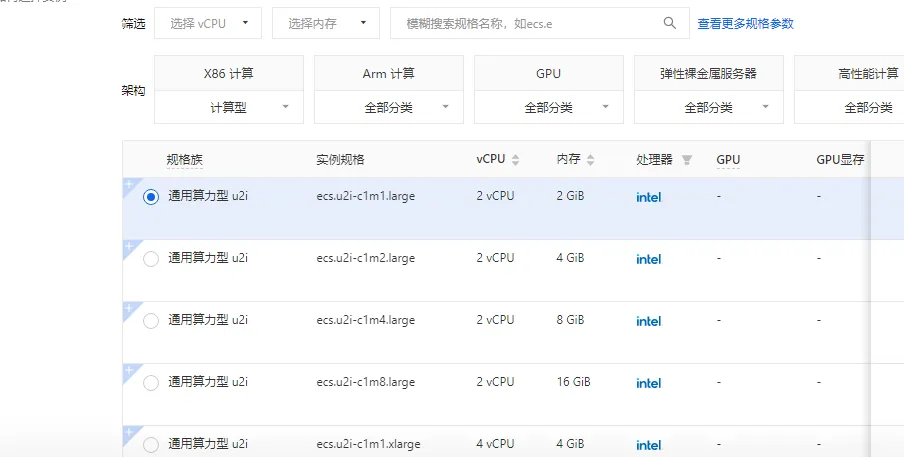This screenshot has width=904, height=457.
Task: Click corner plus badge of c1m4.large row
Action: pyautogui.click(x=129, y=308)
